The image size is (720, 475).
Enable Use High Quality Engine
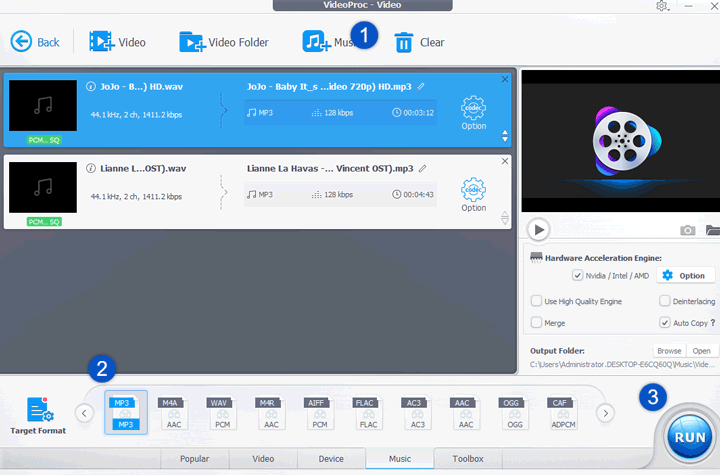(536, 301)
